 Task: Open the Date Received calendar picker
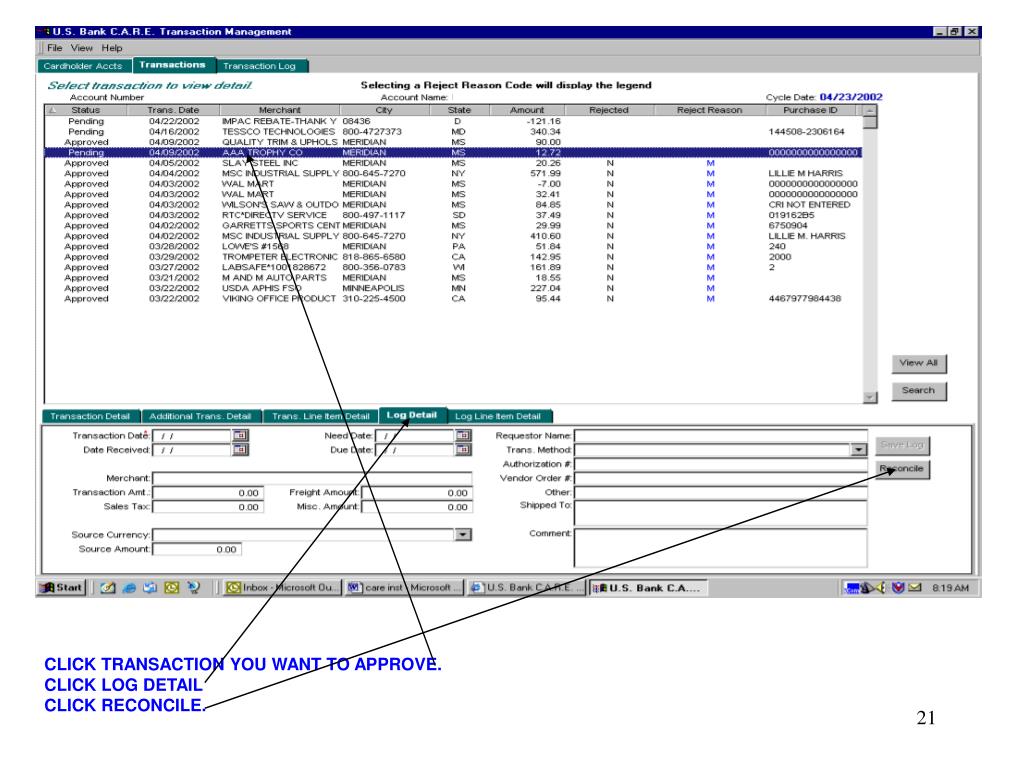tap(240, 449)
